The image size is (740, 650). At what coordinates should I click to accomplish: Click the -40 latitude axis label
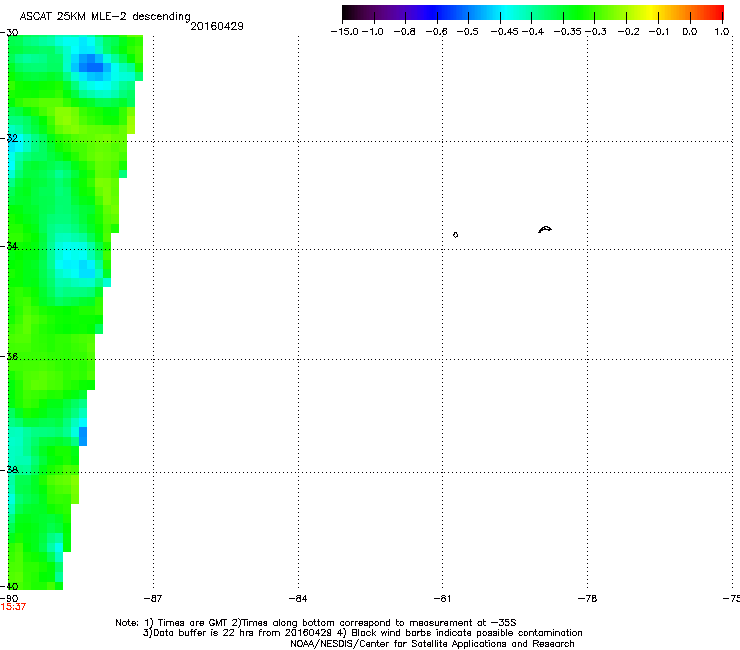pyautogui.click(x=9, y=586)
